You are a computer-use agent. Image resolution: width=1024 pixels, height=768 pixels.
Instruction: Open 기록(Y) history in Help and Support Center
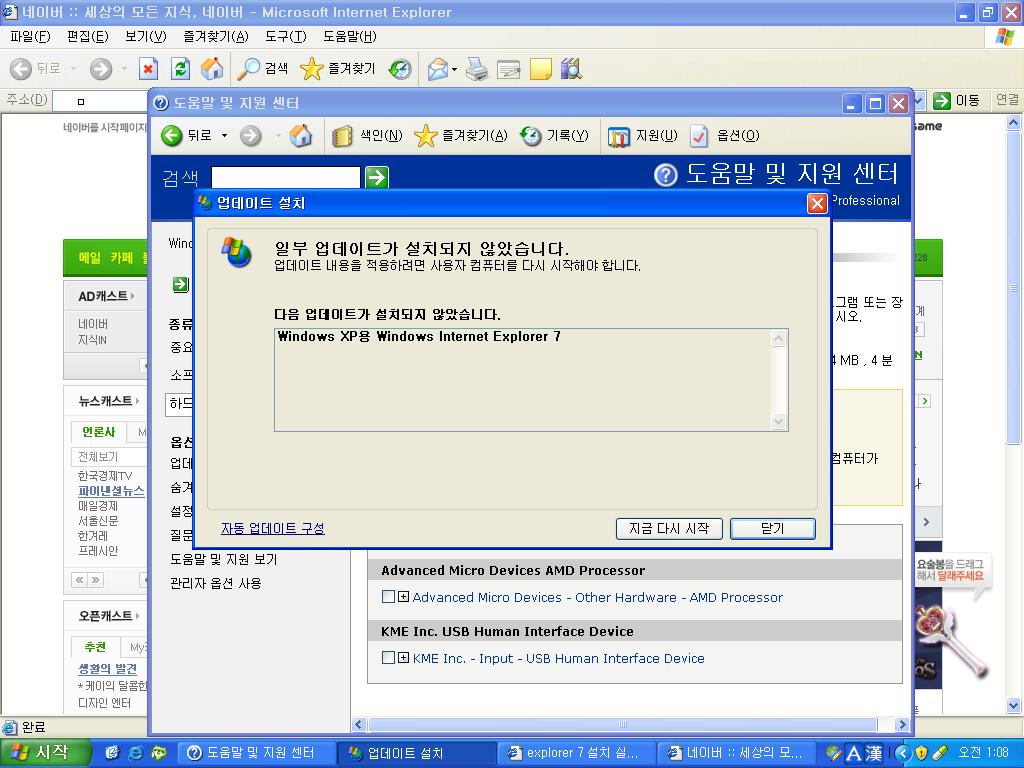[x=554, y=135]
